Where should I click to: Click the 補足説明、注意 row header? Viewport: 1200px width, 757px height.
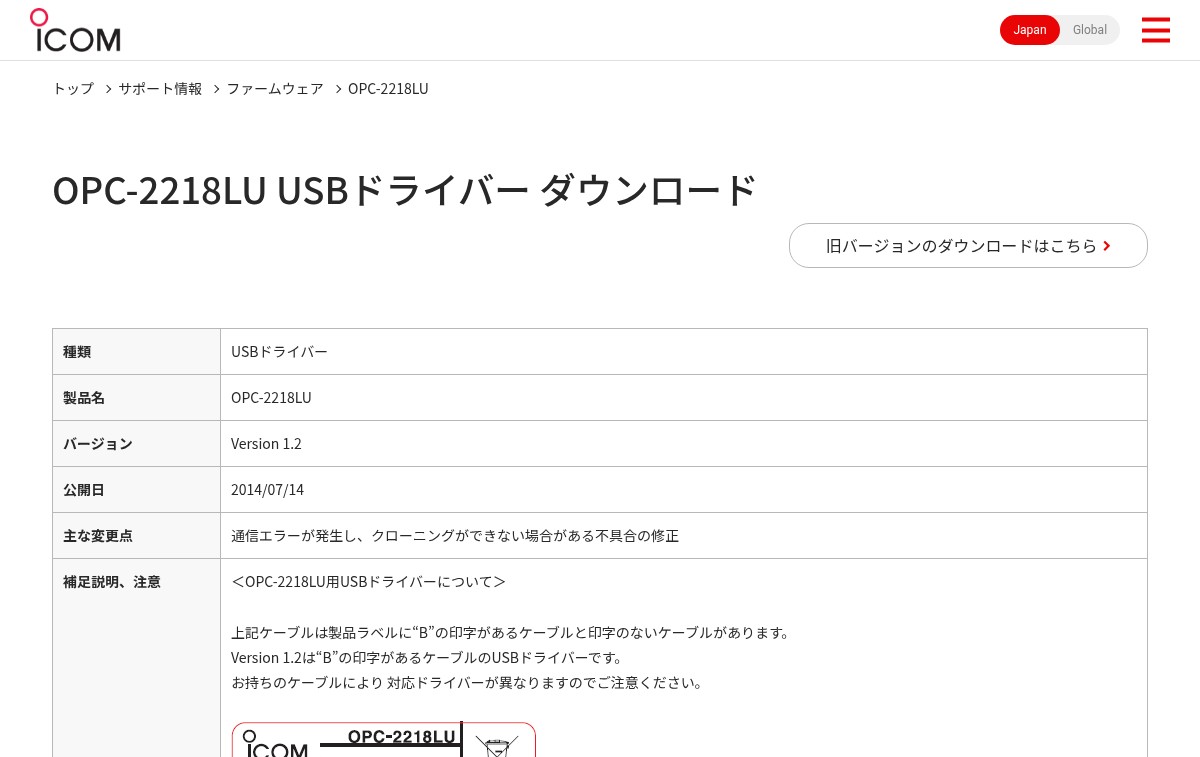tap(137, 658)
